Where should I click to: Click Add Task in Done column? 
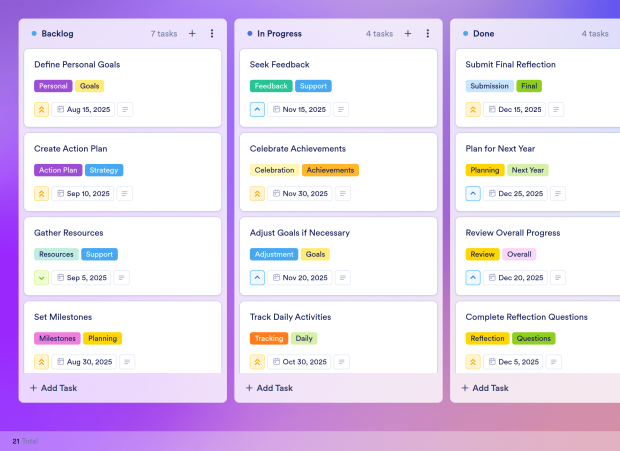coord(485,388)
